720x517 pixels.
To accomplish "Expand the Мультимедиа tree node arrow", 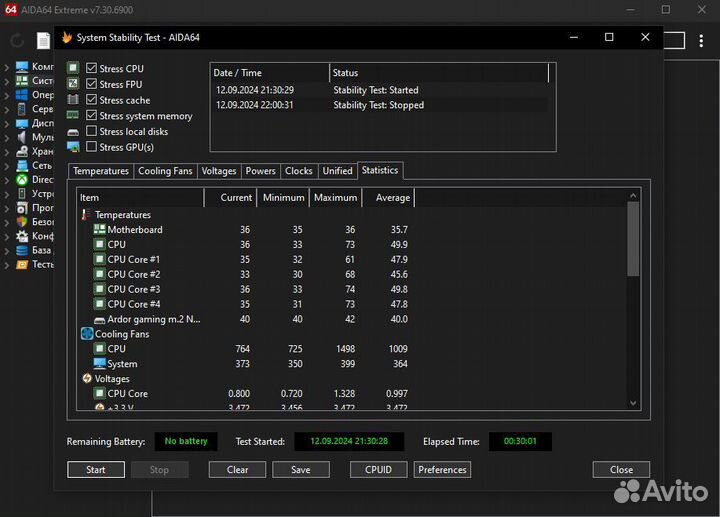I will pyautogui.click(x=6, y=138).
